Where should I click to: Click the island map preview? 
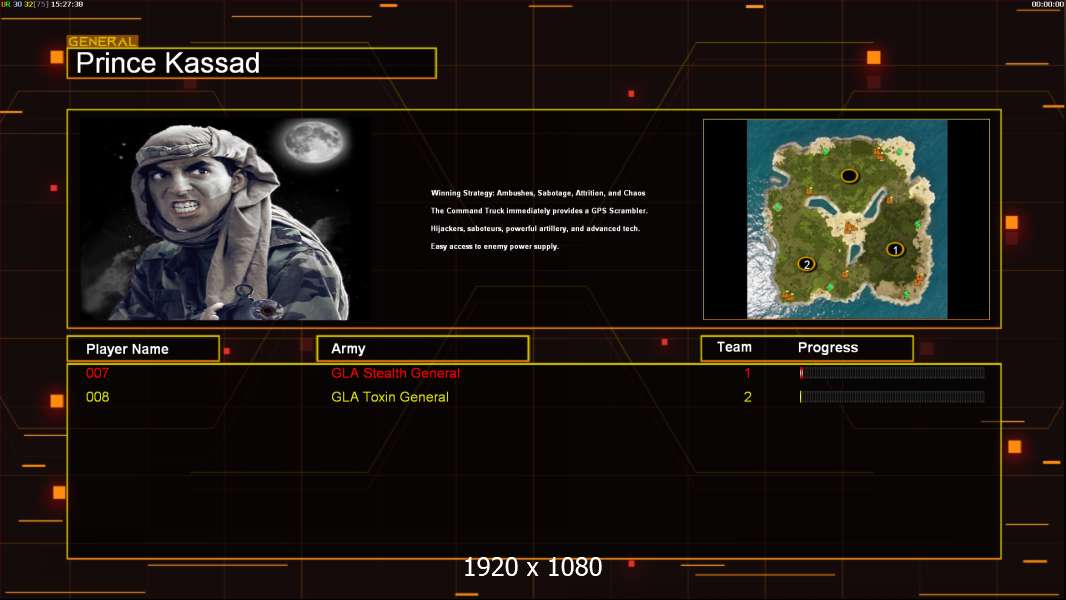pyautogui.click(x=846, y=219)
